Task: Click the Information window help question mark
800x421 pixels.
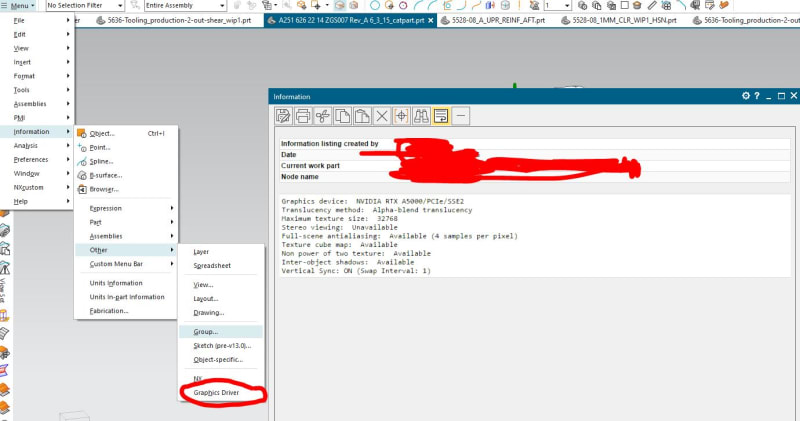Action: click(x=757, y=96)
